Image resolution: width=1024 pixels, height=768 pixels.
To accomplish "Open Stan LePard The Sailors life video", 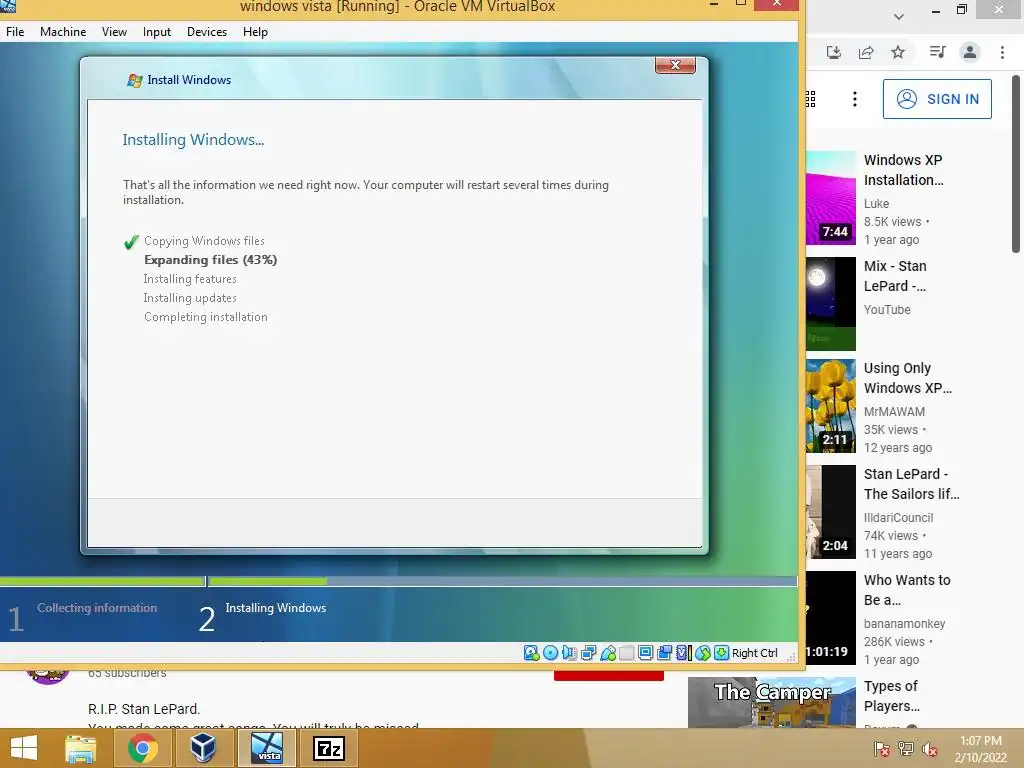I will (x=912, y=484).
